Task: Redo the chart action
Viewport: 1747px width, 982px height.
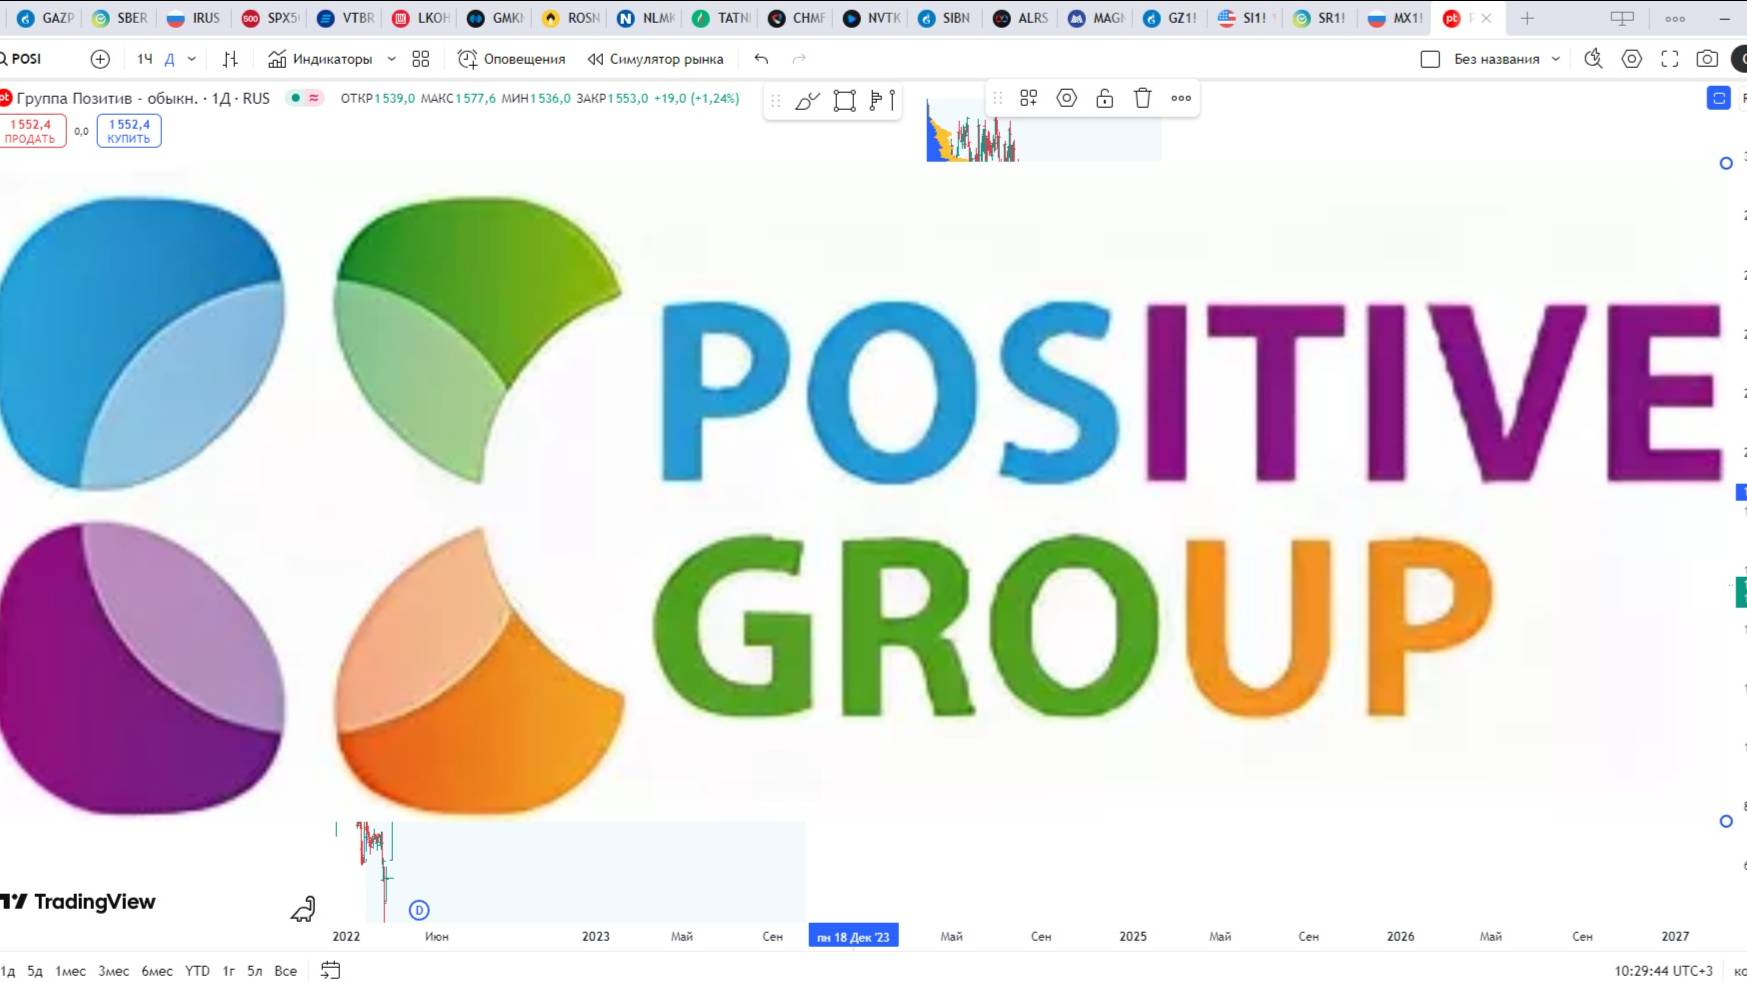Action: coord(799,59)
